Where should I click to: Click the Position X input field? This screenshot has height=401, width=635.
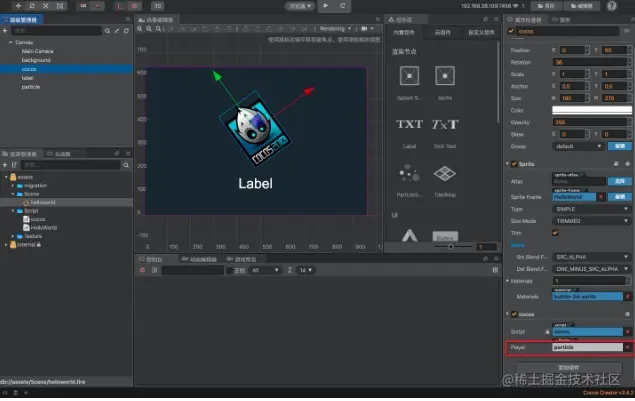[x=574, y=50]
